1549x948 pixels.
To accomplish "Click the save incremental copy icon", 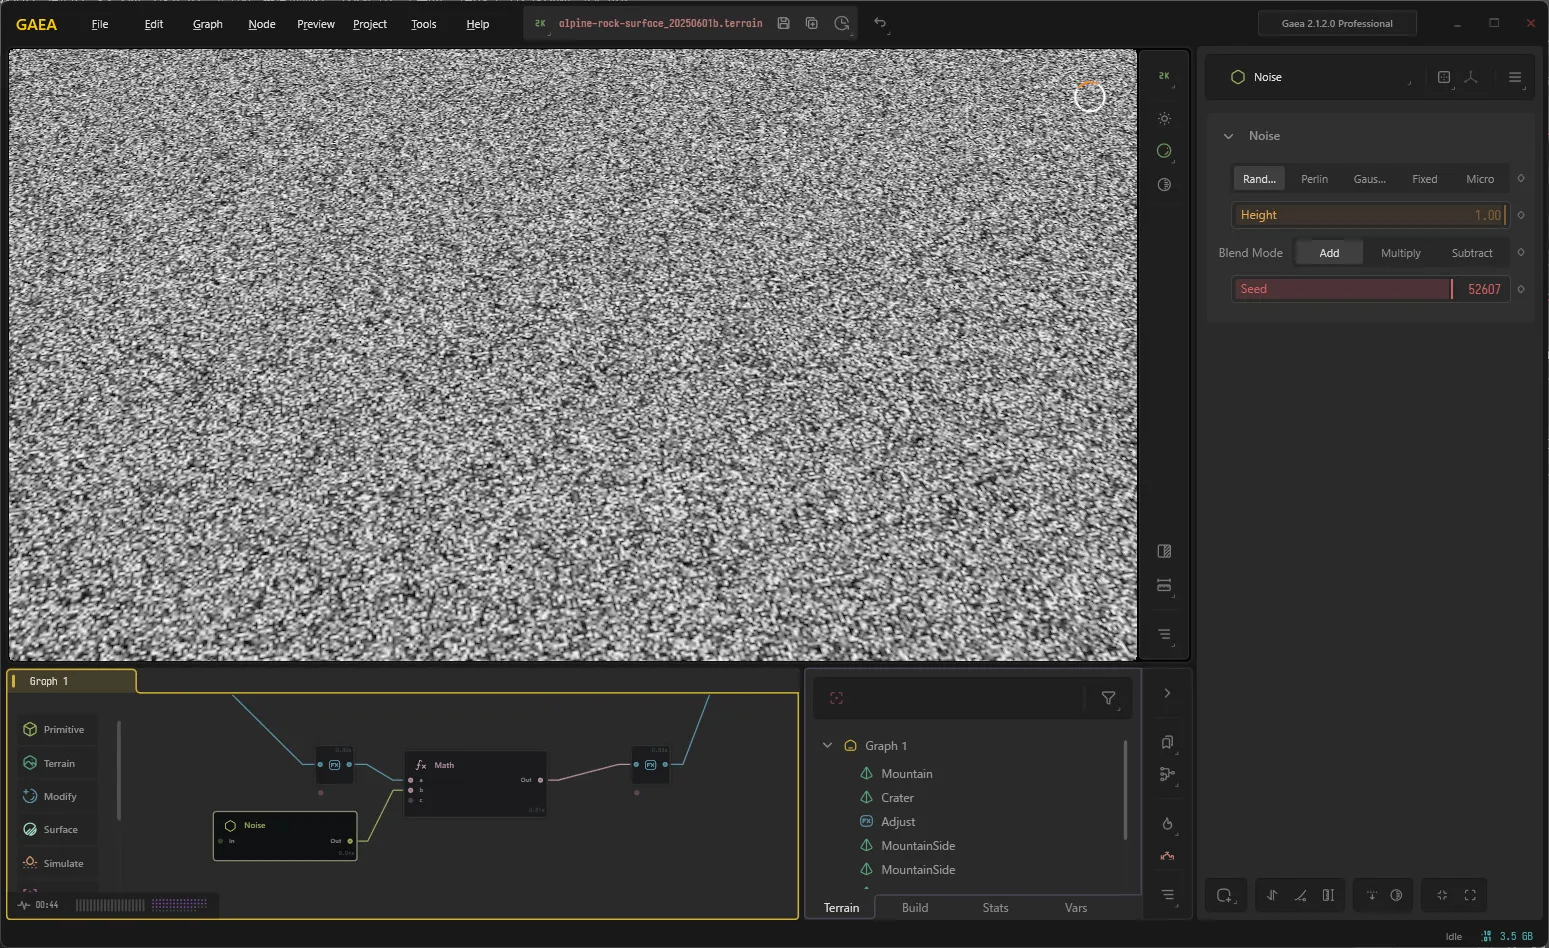I will click(x=812, y=23).
